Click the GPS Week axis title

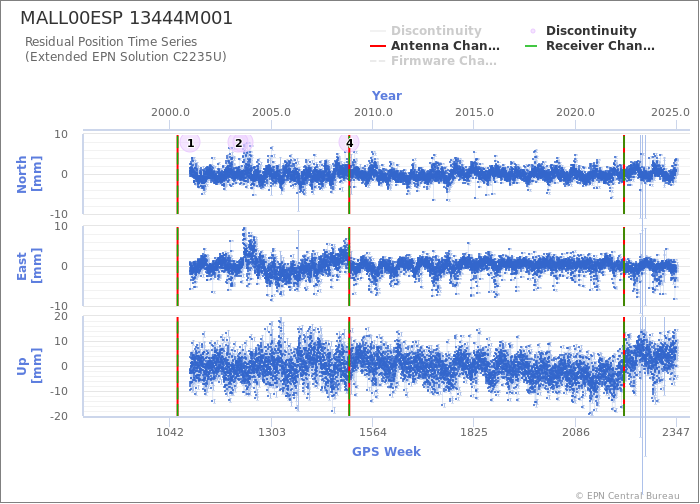coord(386,451)
